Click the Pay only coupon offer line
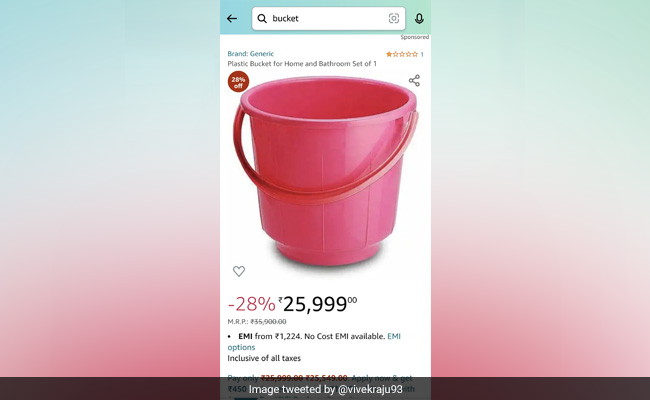This screenshot has width=650, height=400. [x=320, y=378]
